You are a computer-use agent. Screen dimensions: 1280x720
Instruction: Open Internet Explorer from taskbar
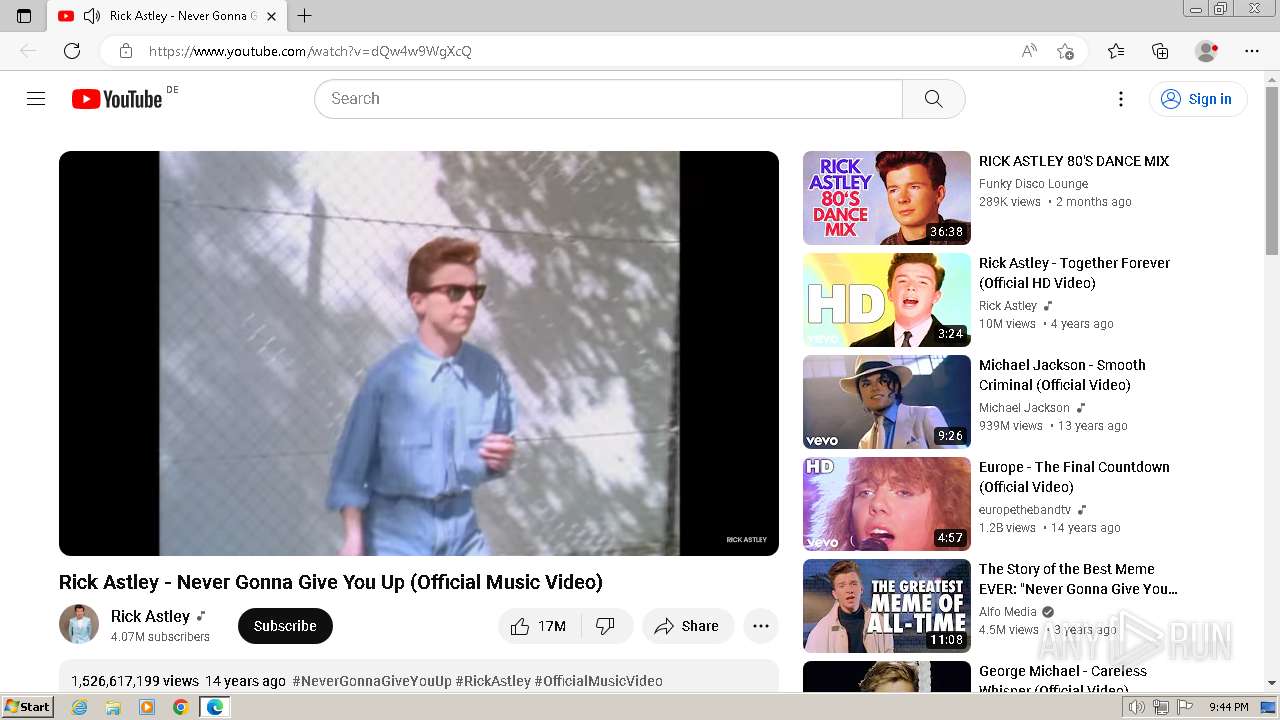pyautogui.click(x=79, y=707)
